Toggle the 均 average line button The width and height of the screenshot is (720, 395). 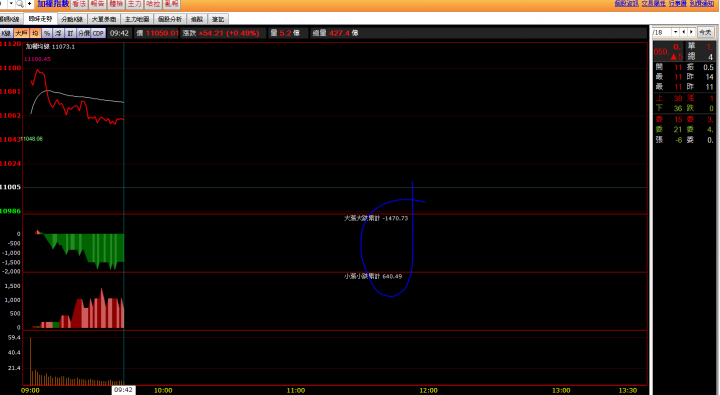[35, 34]
